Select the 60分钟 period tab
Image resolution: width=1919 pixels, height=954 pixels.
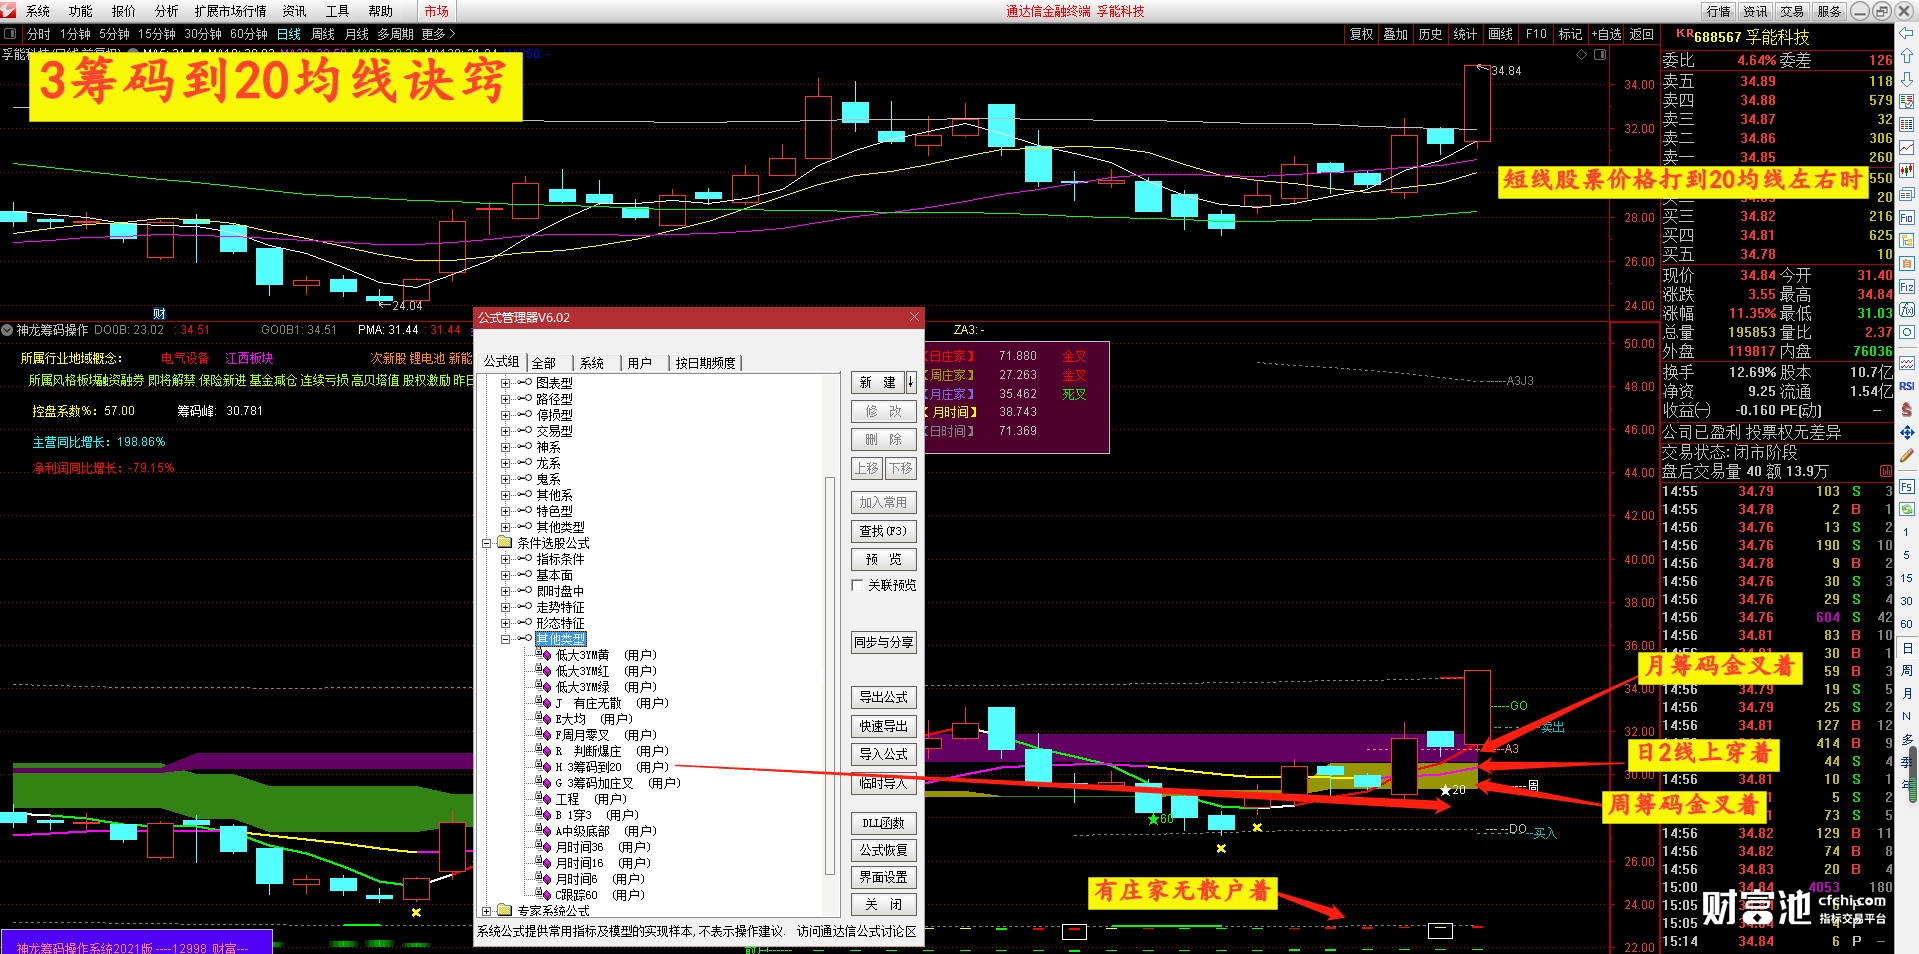[249, 34]
